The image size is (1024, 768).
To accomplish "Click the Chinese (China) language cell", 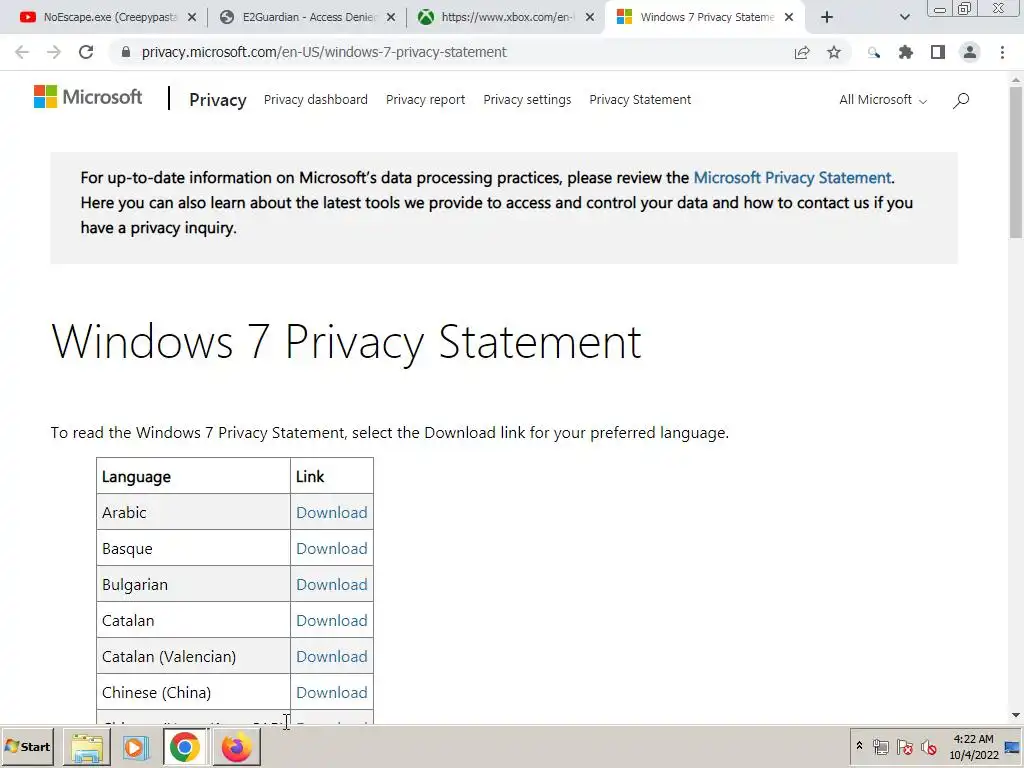I will tap(193, 692).
